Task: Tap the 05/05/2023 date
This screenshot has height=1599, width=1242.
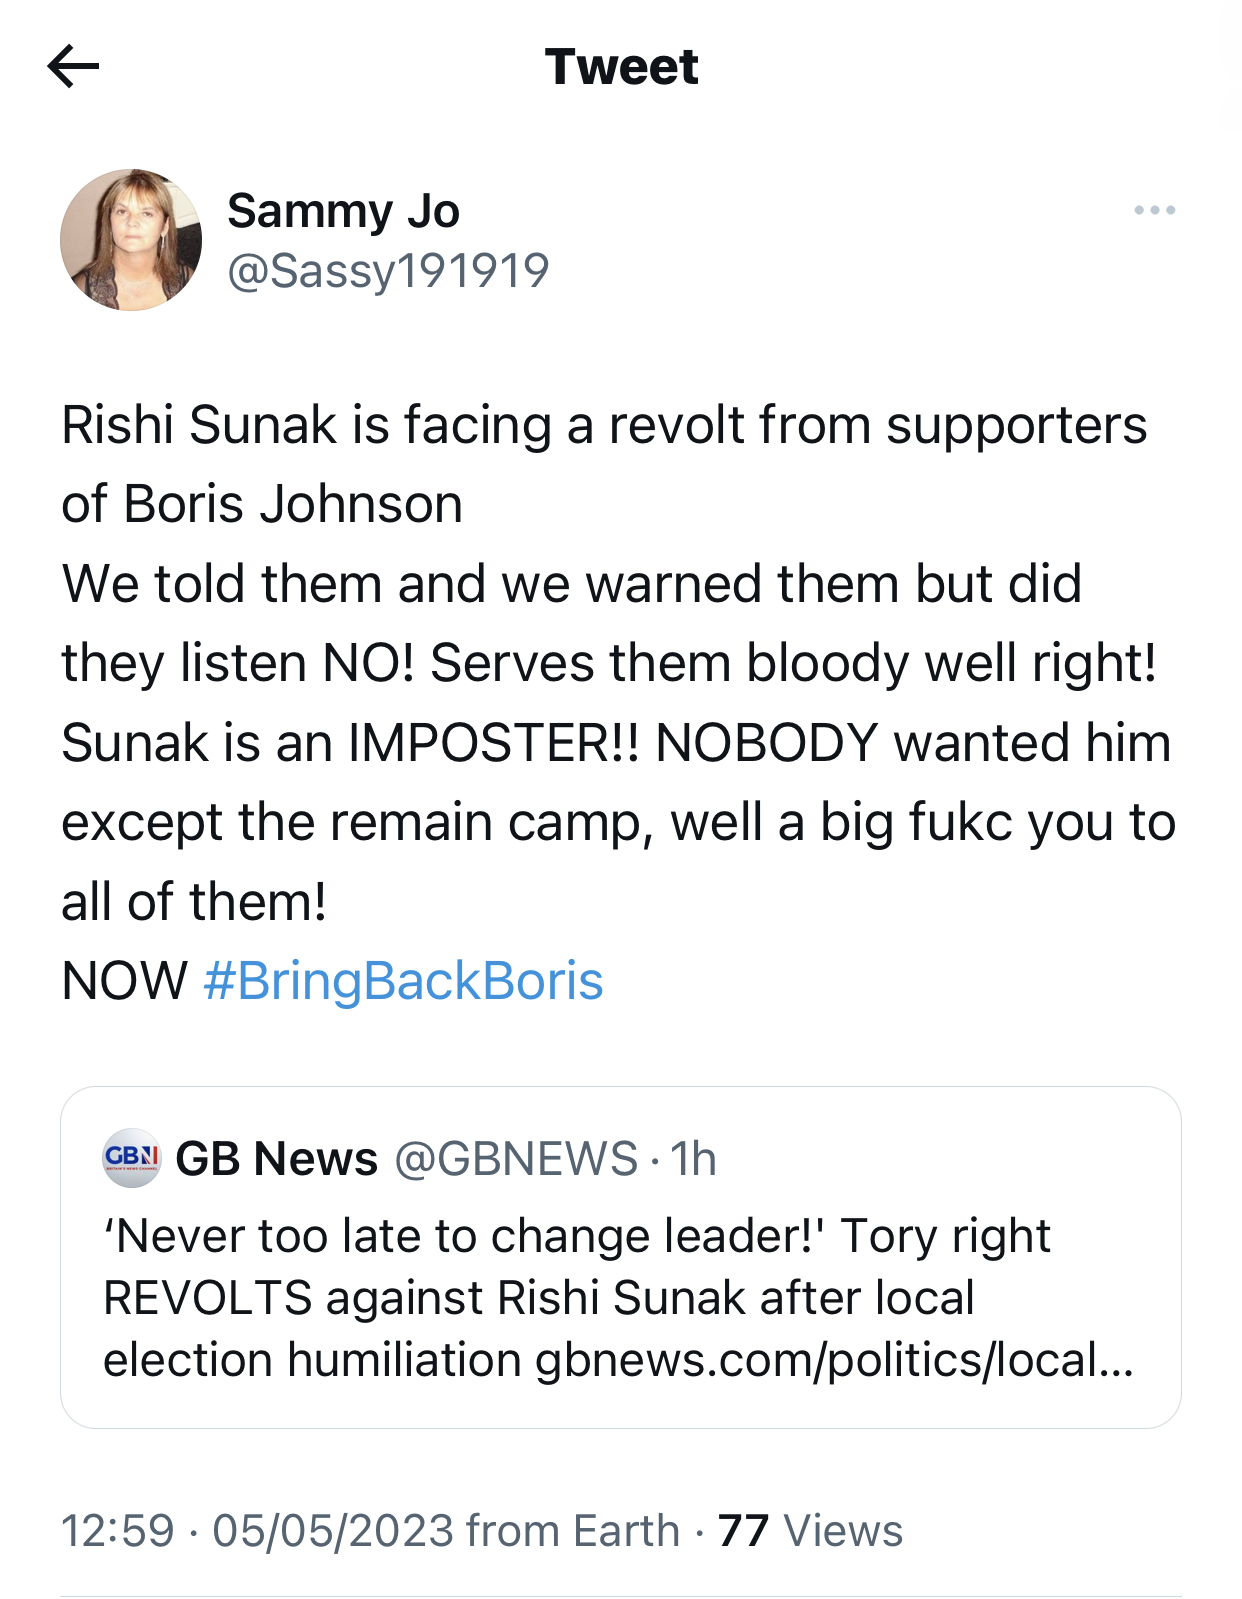Action: (332, 1530)
